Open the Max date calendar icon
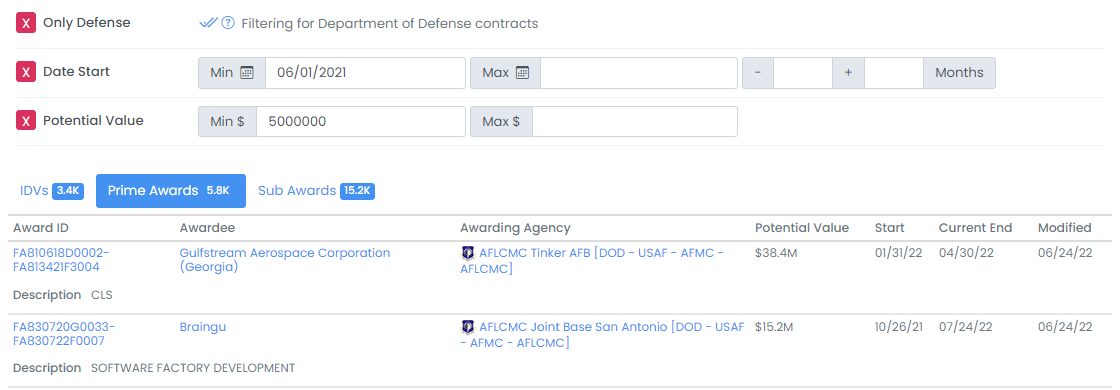The width and height of the screenshot is (1120, 390). click(x=522, y=72)
